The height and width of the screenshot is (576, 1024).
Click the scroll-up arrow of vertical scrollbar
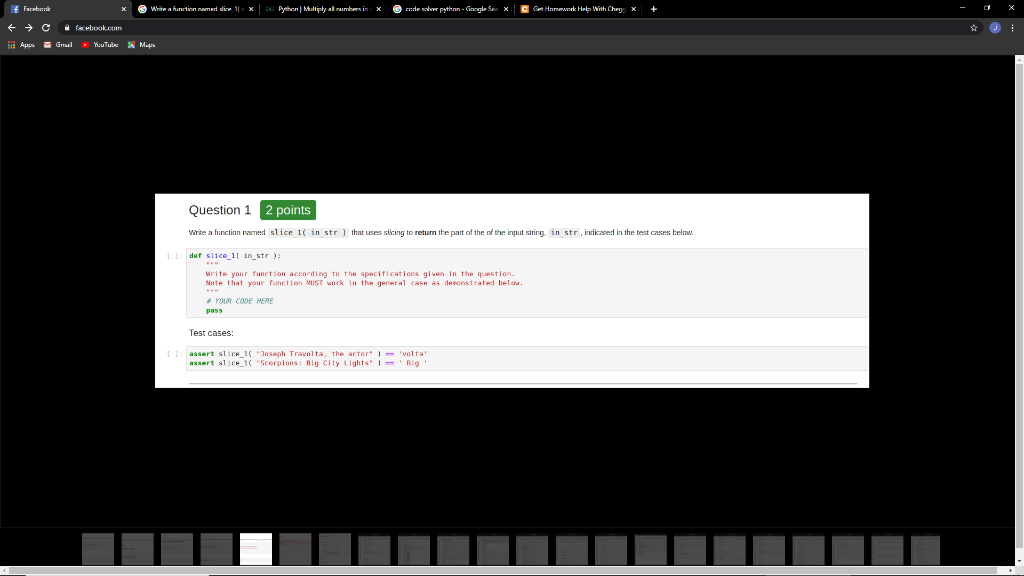click(x=1019, y=59)
